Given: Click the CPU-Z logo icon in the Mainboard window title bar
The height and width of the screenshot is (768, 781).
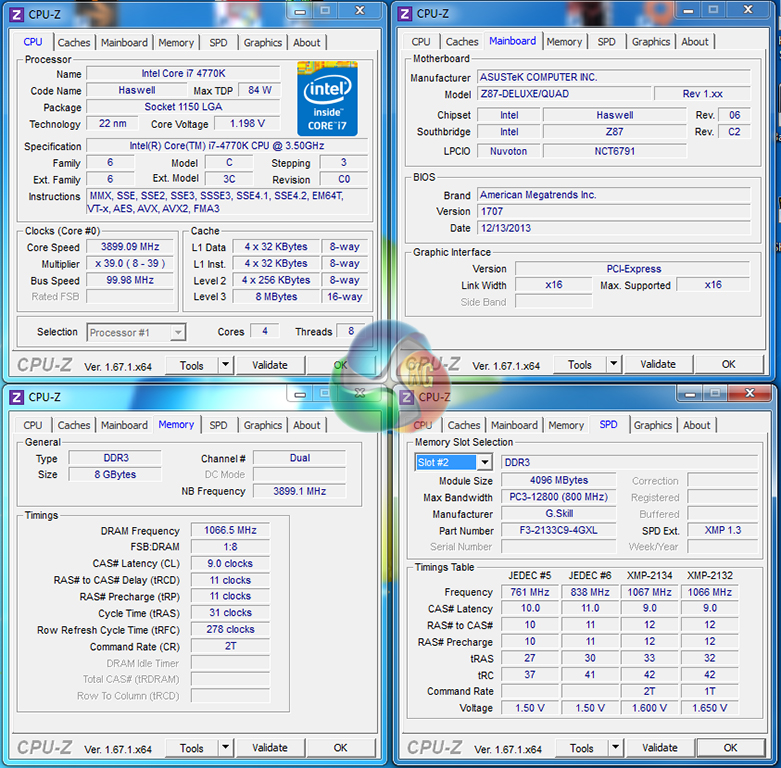Looking at the screenshot, I should (x=405, y=14).
